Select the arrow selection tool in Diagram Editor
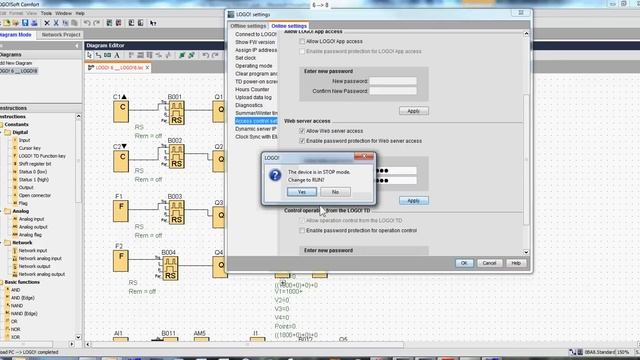Viewport: 640px width, 360px height. pyautogui.click(x=89, y=55)
